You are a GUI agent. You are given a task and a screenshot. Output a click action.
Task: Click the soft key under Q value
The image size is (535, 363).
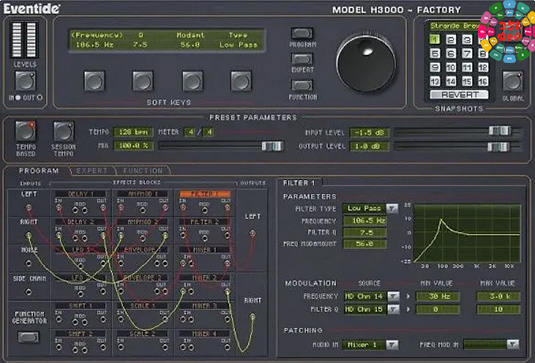point(143,81)
